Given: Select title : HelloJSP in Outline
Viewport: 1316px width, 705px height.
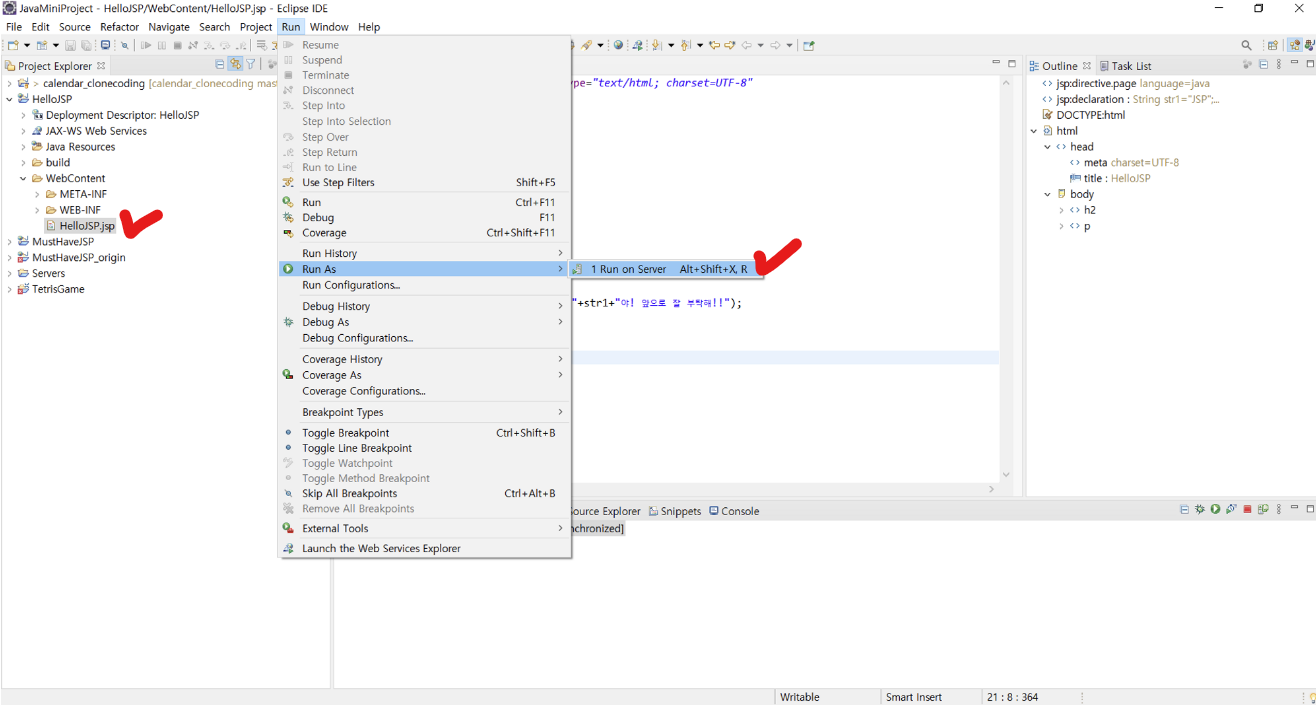Looking at the screenshot, I should pos(1117,178).
